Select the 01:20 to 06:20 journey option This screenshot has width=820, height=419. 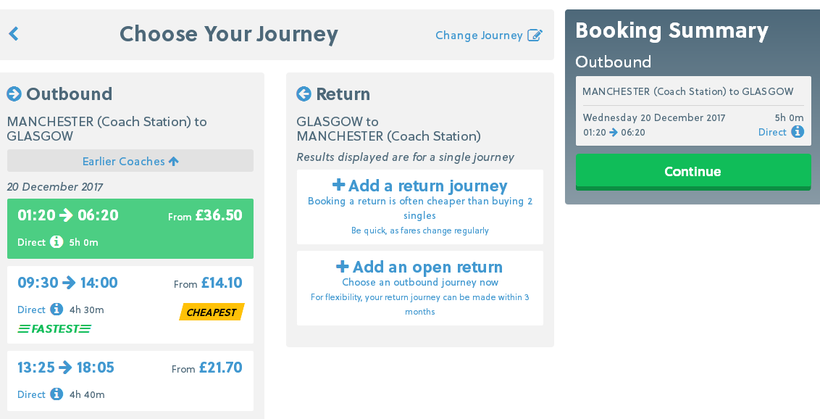coord(130,229)
